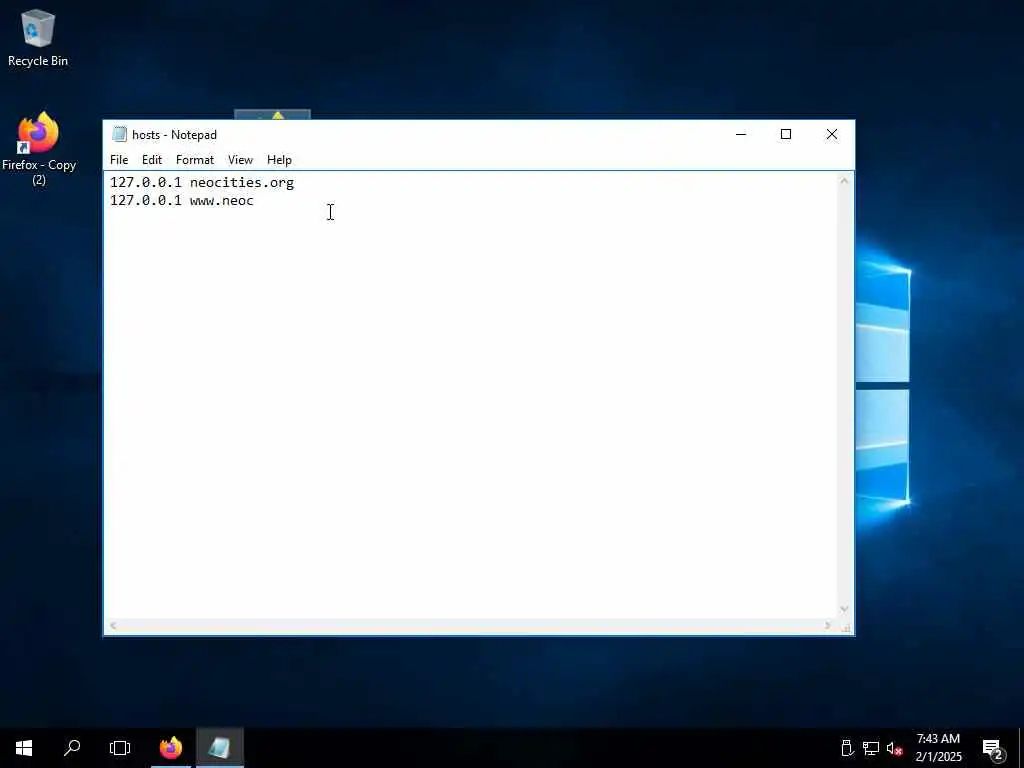Viewport: 1024px width, 768px height.
Task: Open the network status tray icon
Action: click(871, 748)
